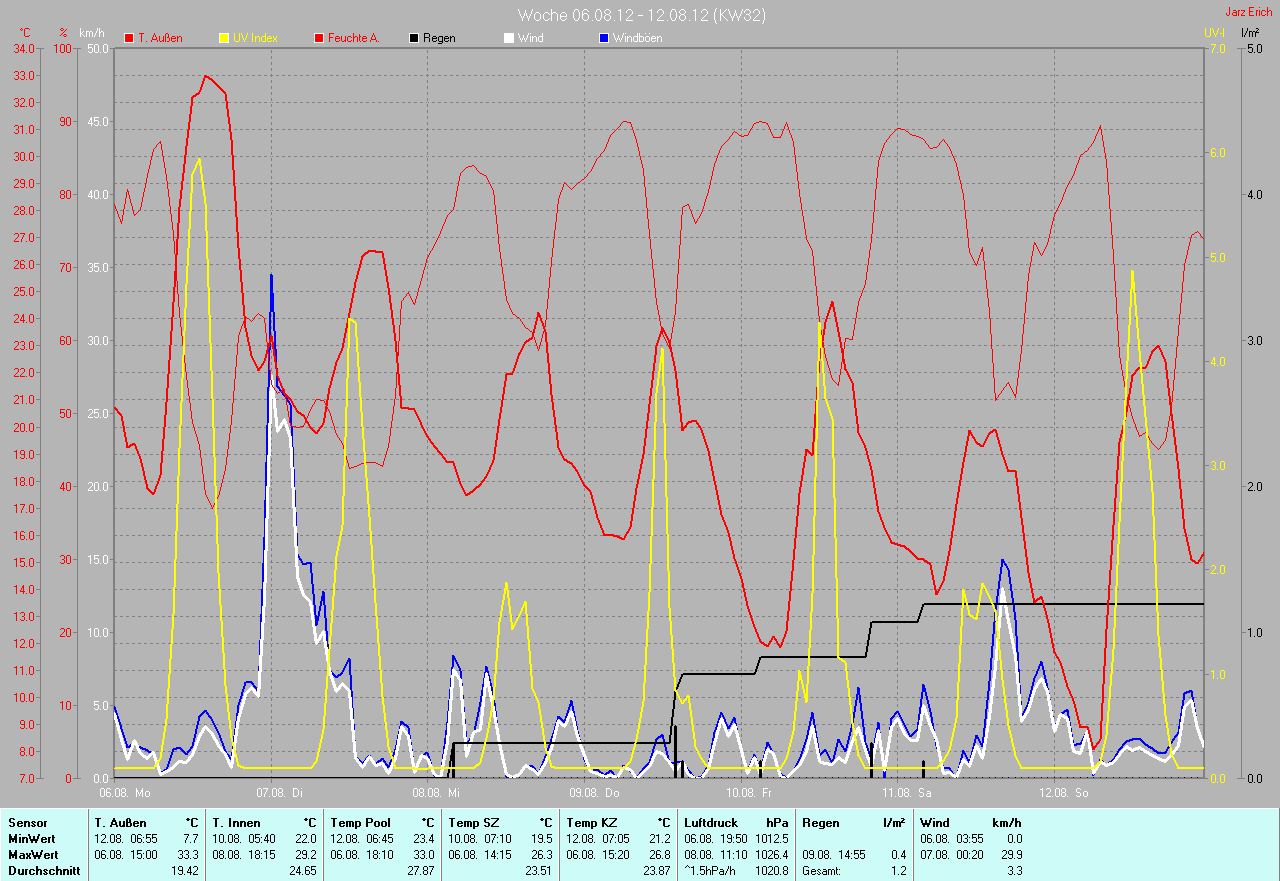The width and height of the screenshot is (1280, 881).
Task: Click the 'Temp KZ' column header
Action: point(591,822)
